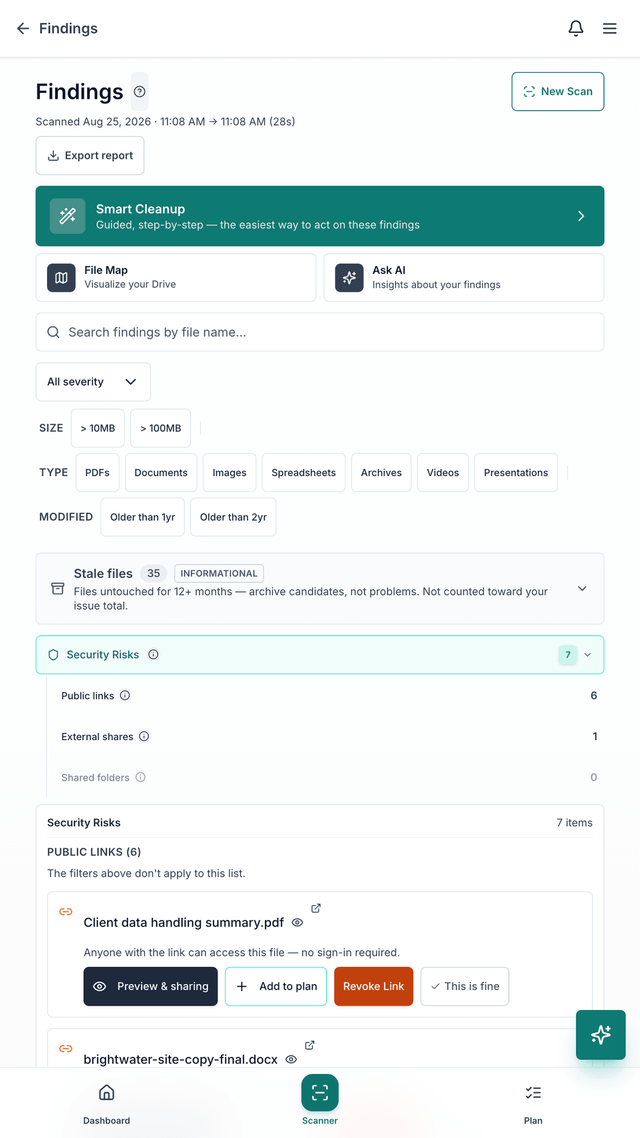The height and width of the screenshot is (1138, 640).
Task: Click Revoke Link button
Action: [x=374, y=986]
